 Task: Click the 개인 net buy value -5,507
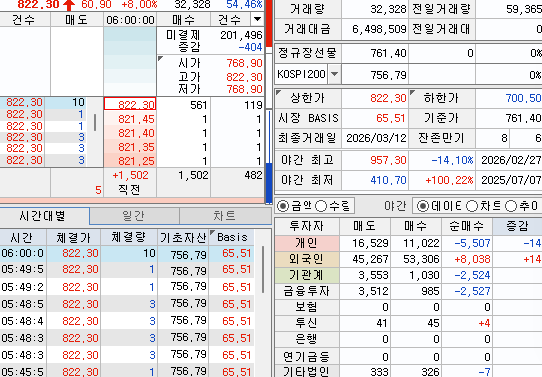472,243
